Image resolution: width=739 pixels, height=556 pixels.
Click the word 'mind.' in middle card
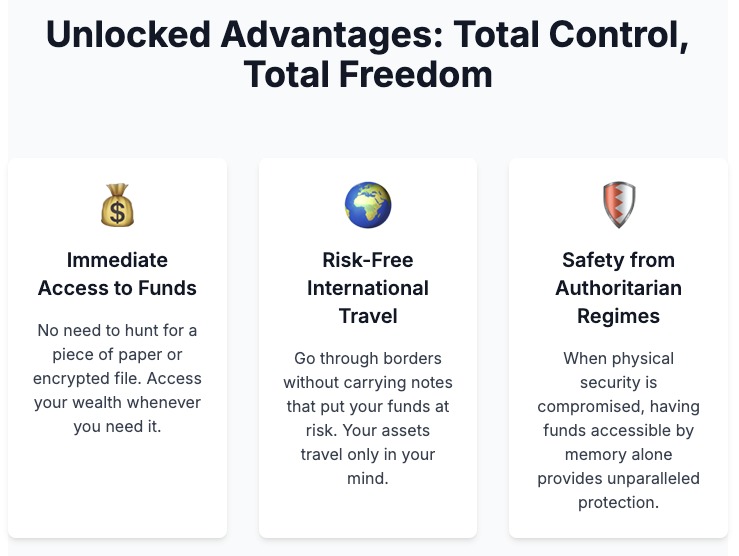click(x=368, y=478)
